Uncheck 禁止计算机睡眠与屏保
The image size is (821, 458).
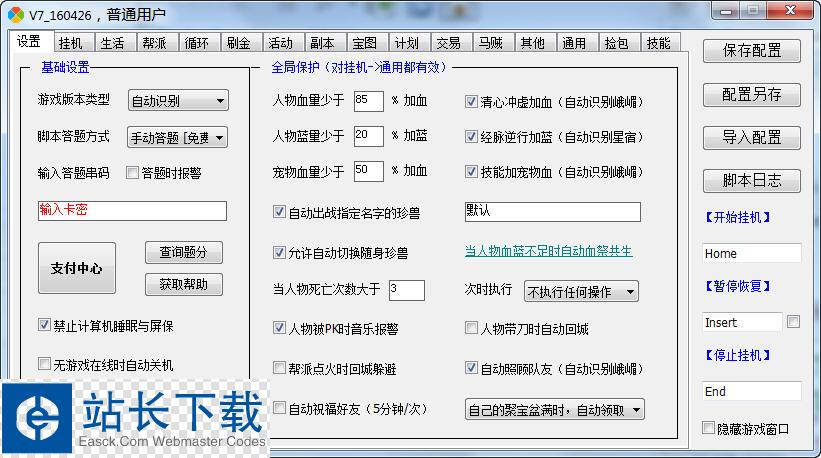pyautogui.click(x=44, y=325)
